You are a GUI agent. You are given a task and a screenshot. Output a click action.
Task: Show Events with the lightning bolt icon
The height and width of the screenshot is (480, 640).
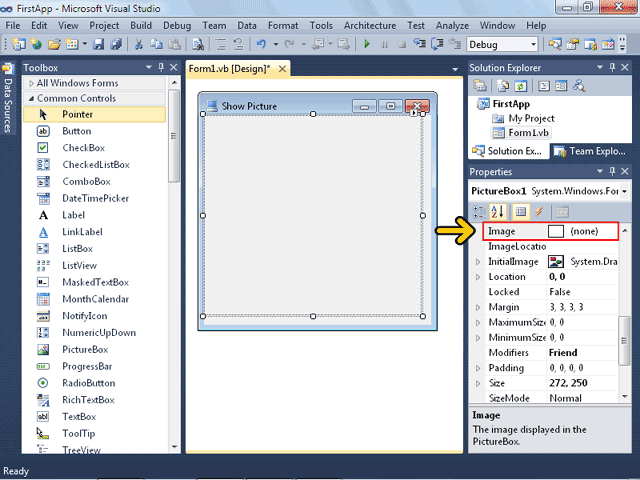pyautogui.click(x=538, y=211)
